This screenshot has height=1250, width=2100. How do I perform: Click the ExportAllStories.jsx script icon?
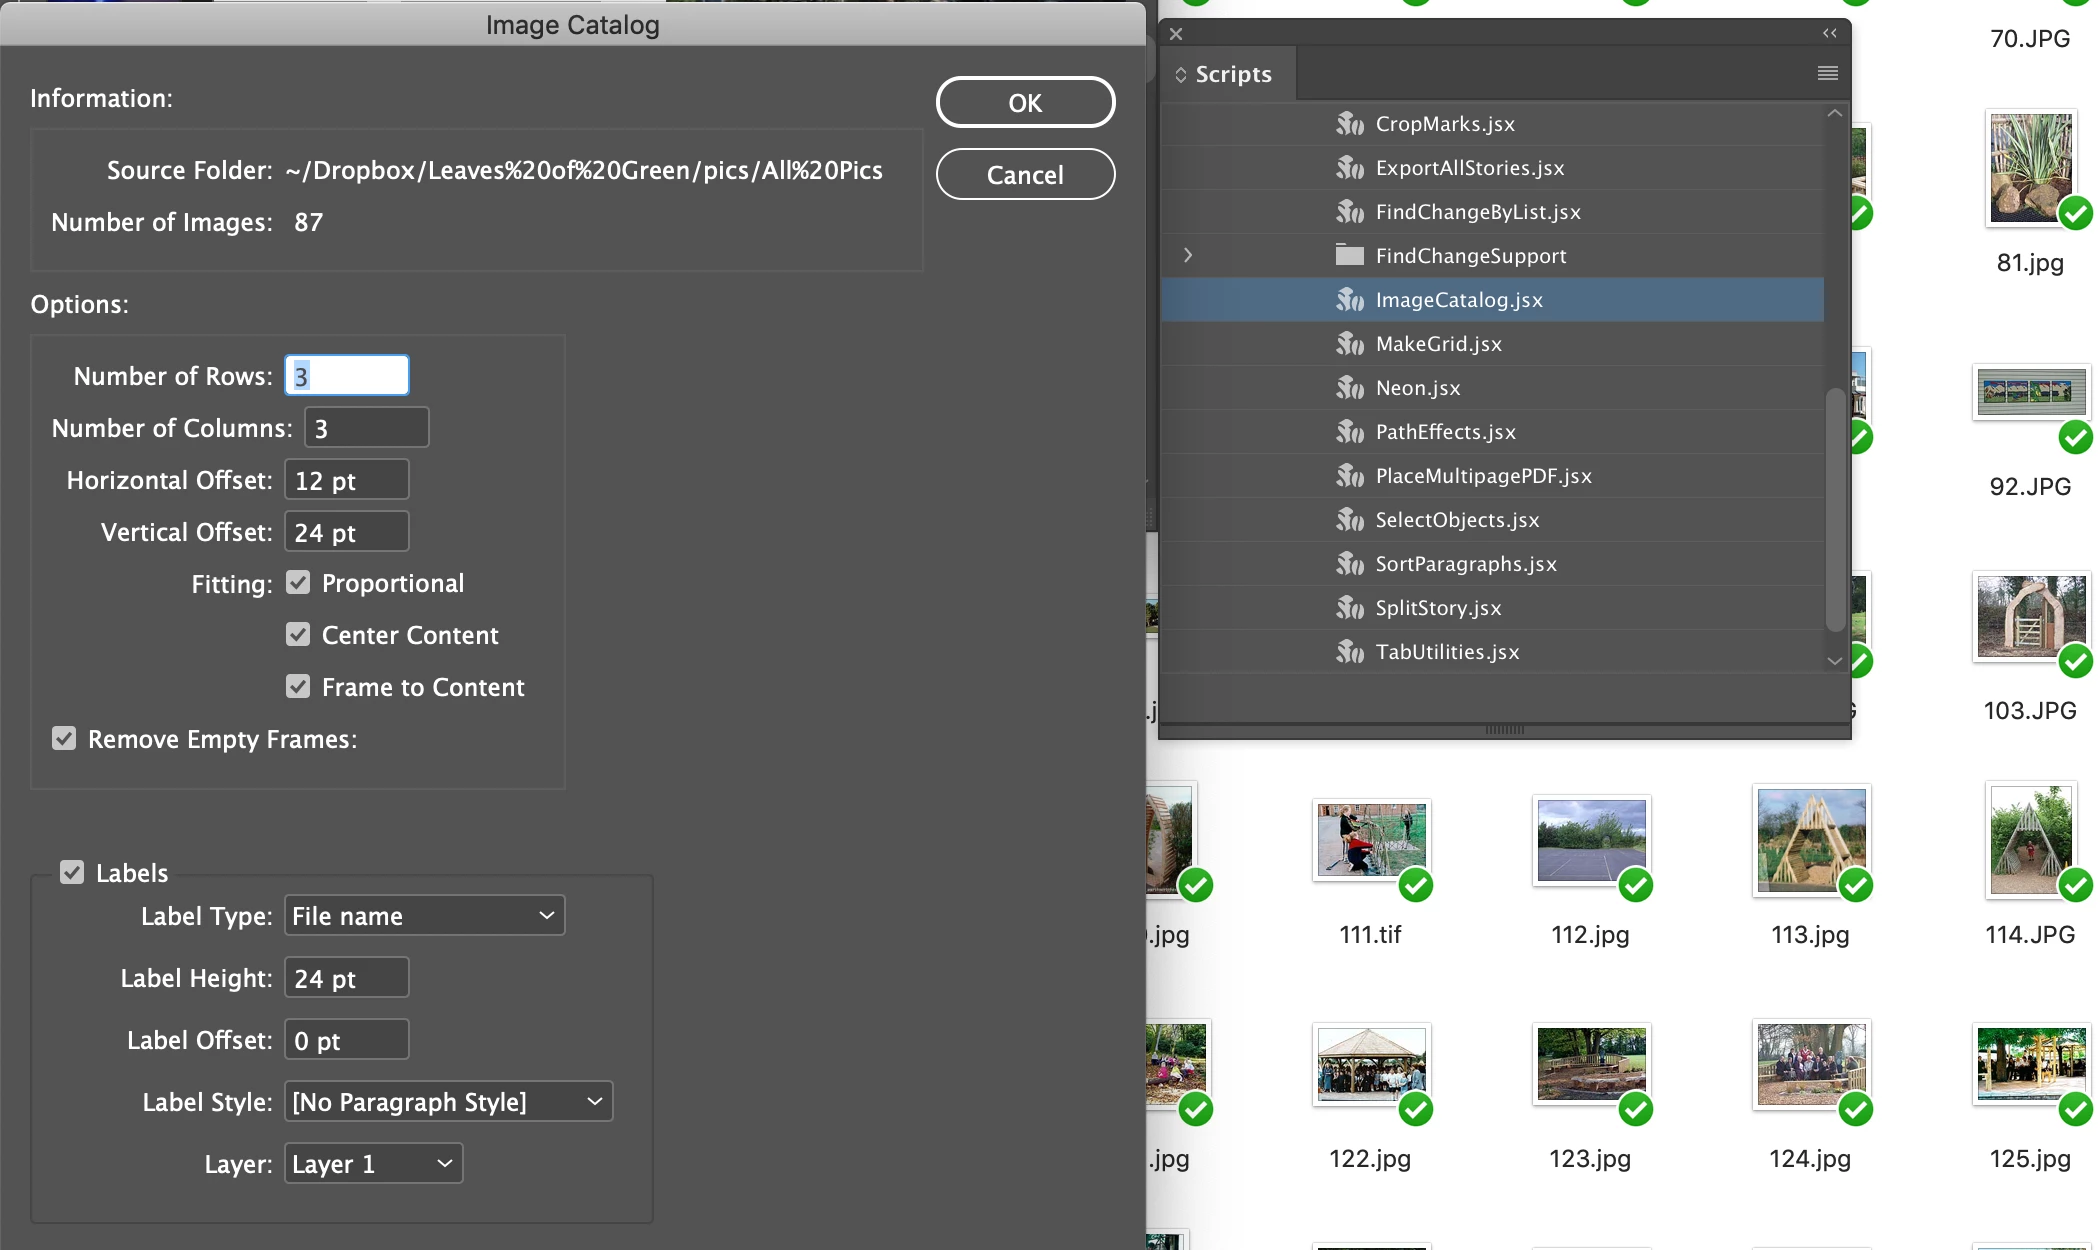pyautogui.click(x=1350, y=168)
